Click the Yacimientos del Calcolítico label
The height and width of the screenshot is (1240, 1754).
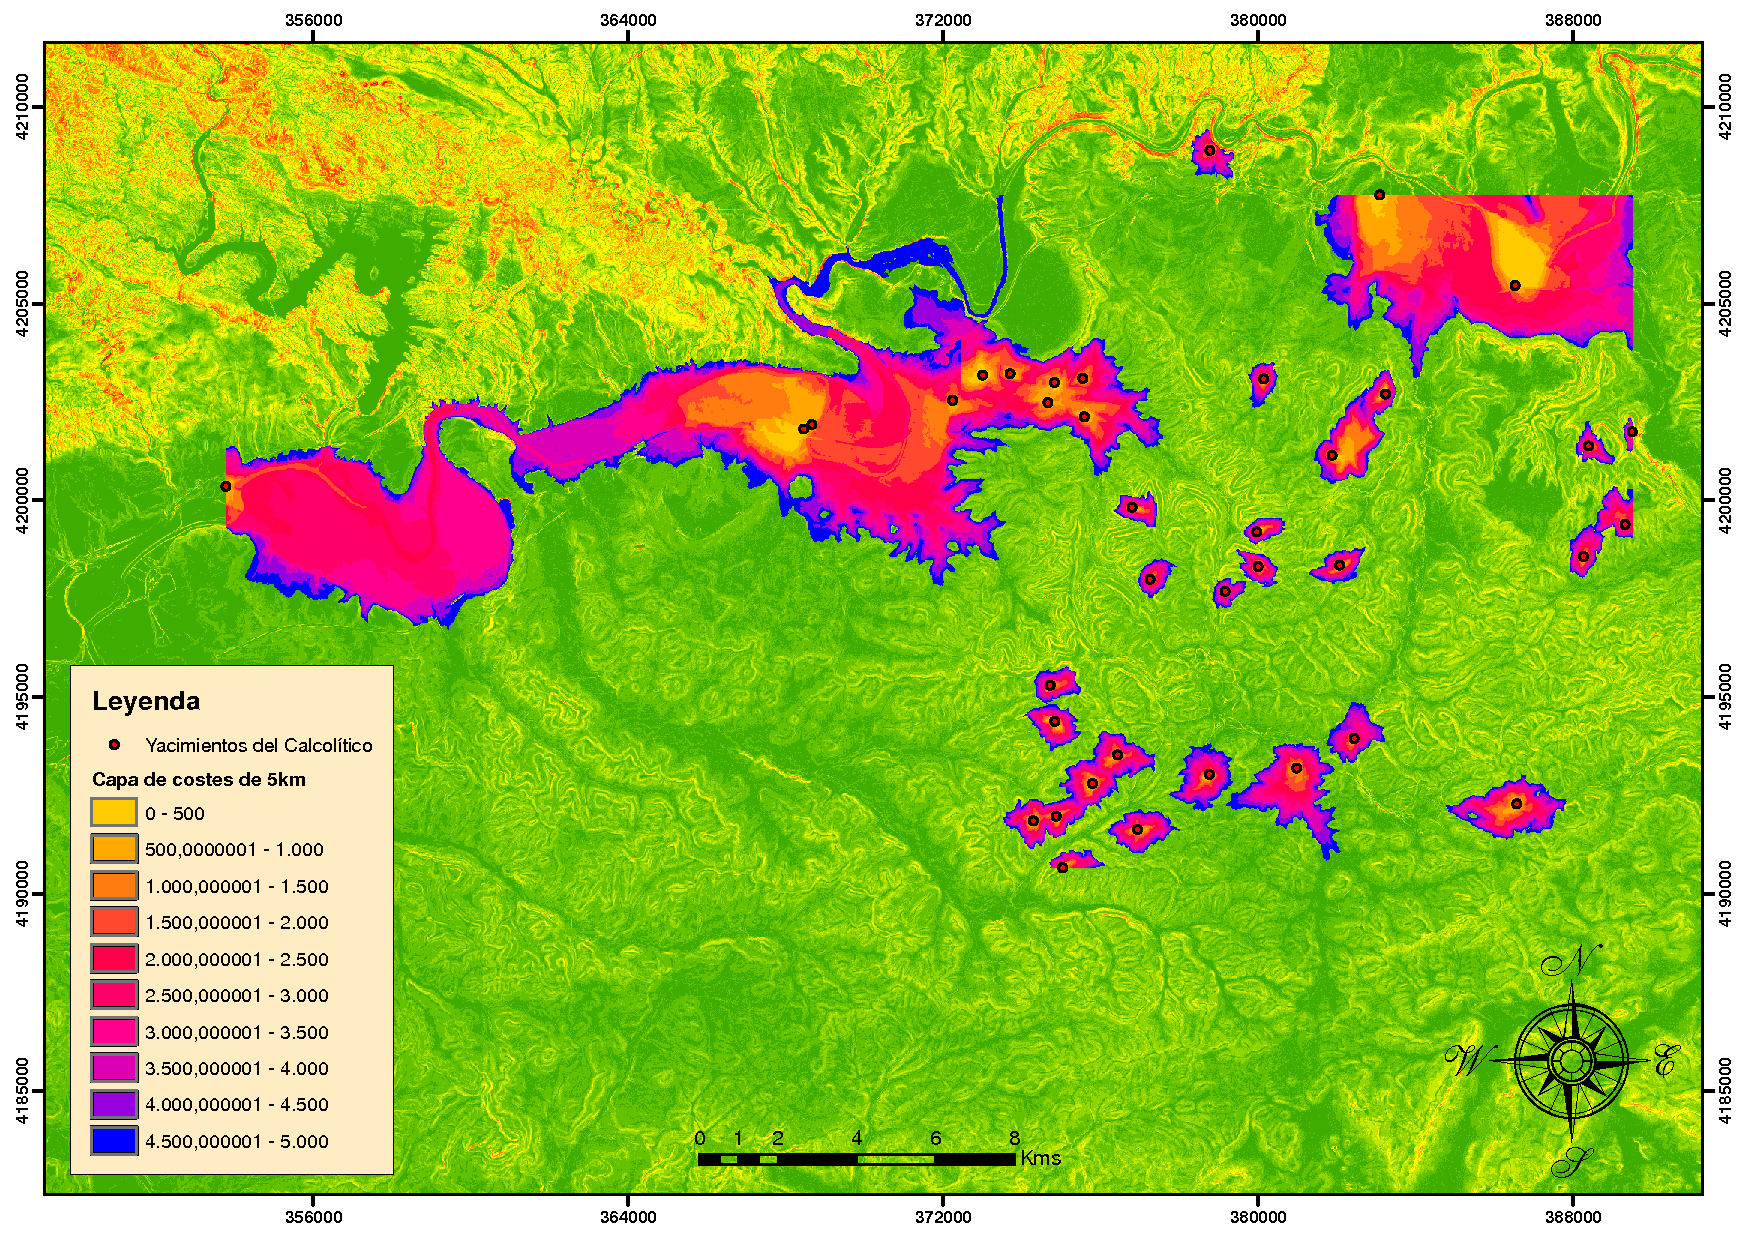click(259, 745)
